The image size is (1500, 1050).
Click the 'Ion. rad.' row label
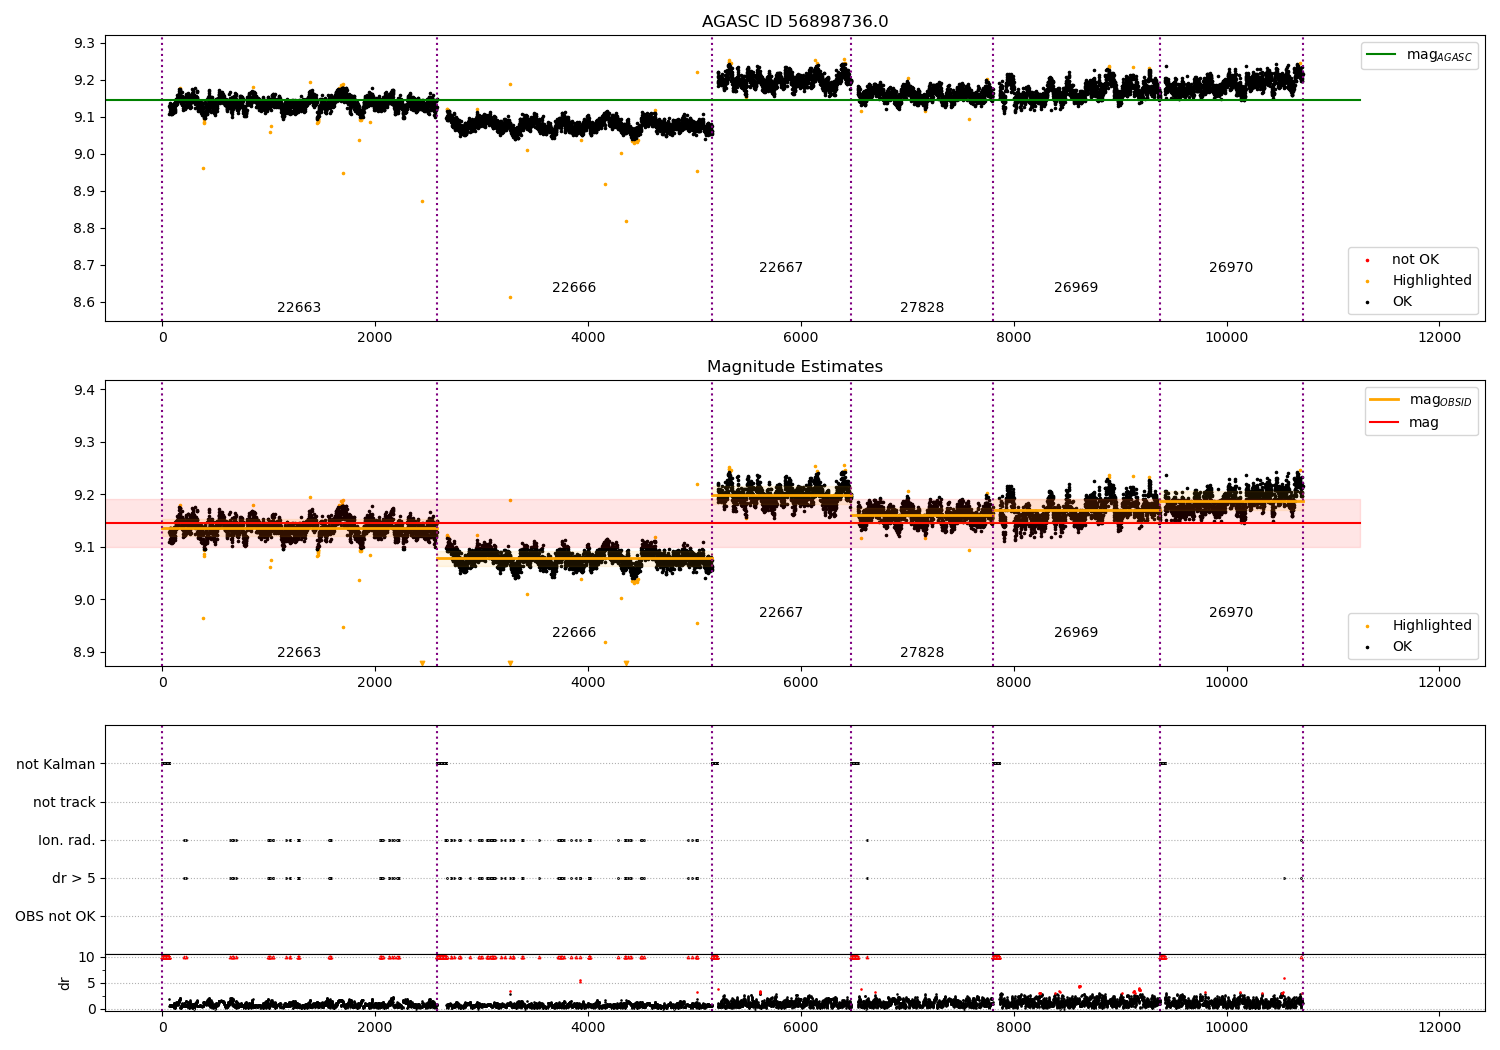[67, 841]
